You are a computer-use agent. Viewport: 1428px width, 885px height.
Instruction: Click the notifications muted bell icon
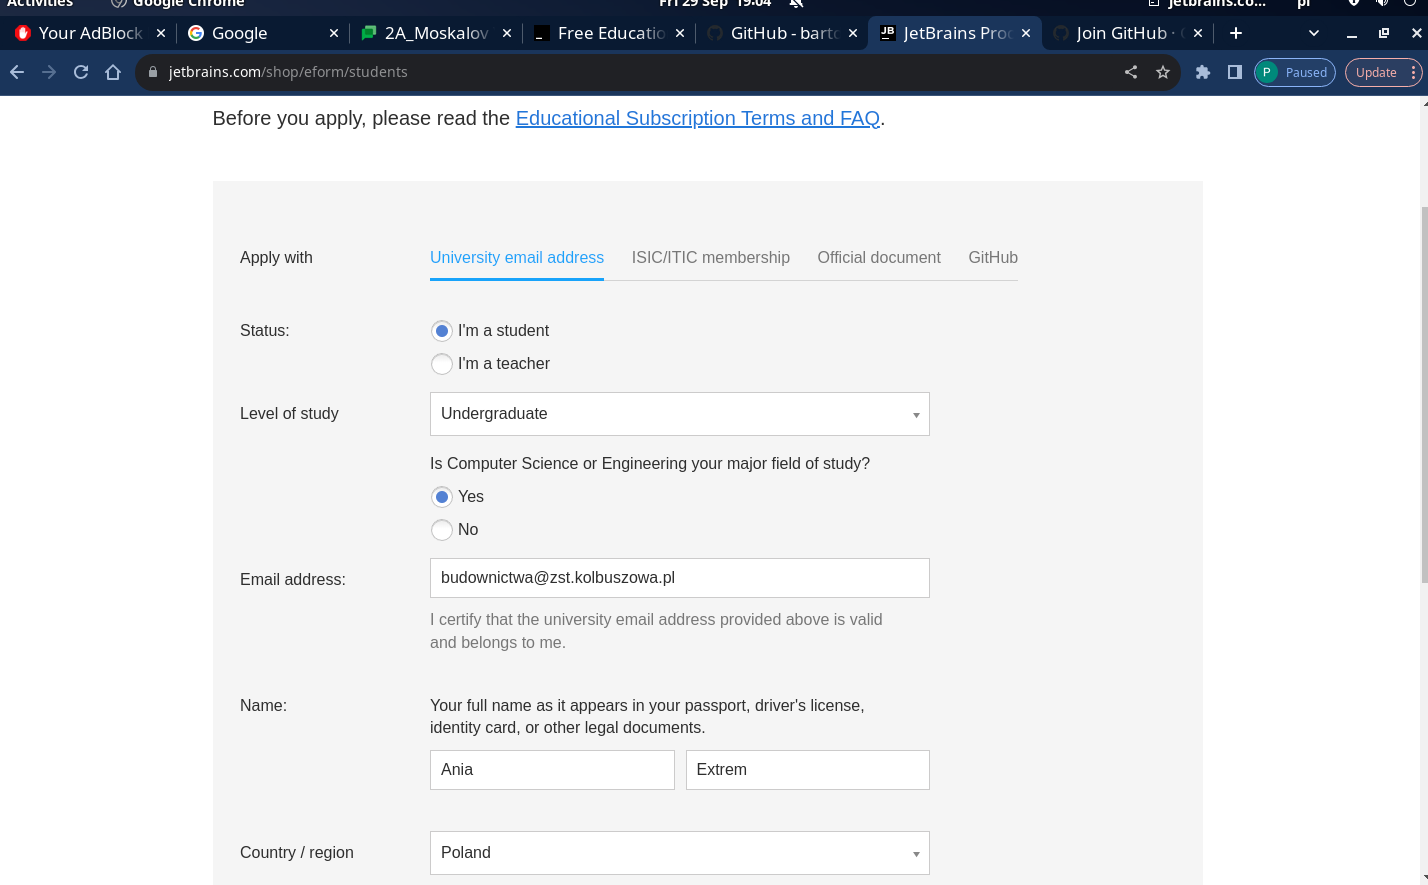pyautogui.click(x=796, y=4)
